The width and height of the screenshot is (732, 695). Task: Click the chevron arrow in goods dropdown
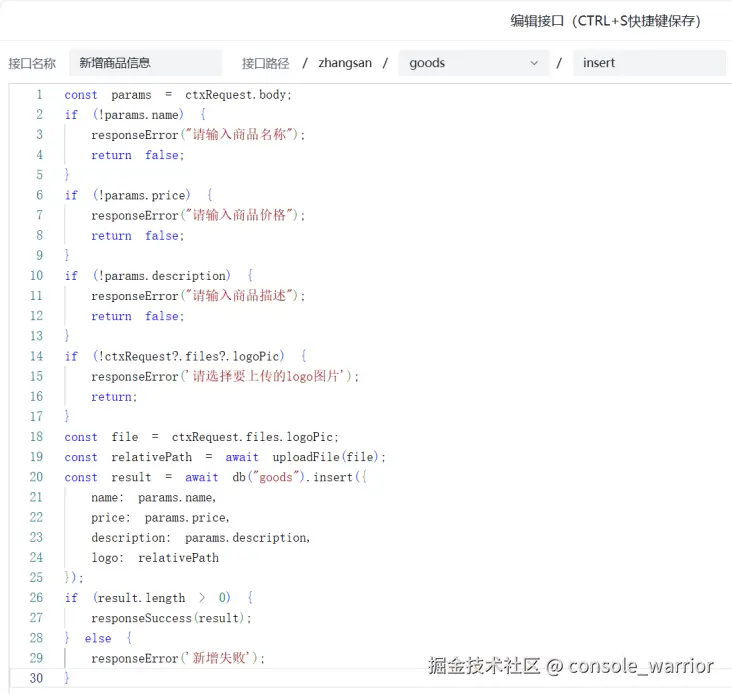[x=534, y=63]
